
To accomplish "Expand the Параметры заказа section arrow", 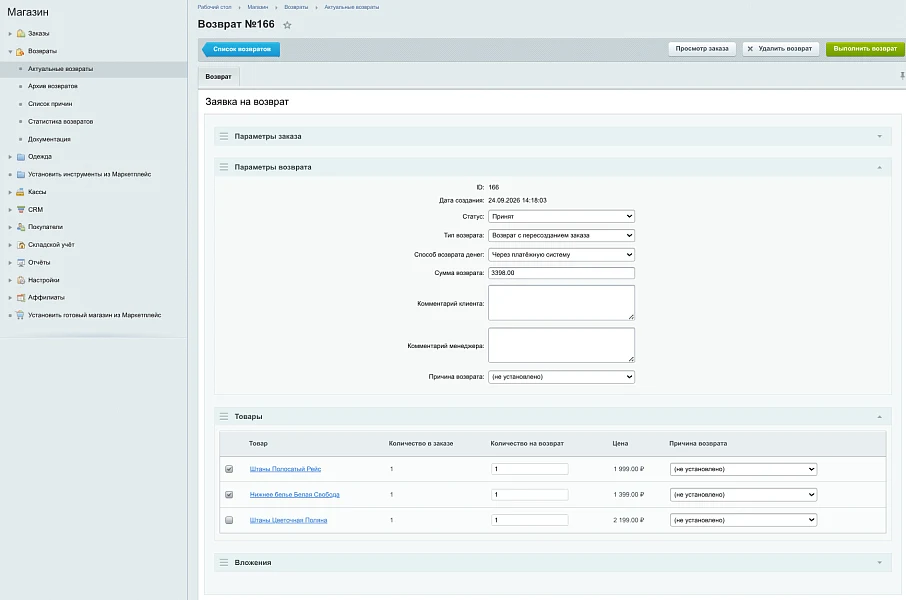I will tap(879, 136).
